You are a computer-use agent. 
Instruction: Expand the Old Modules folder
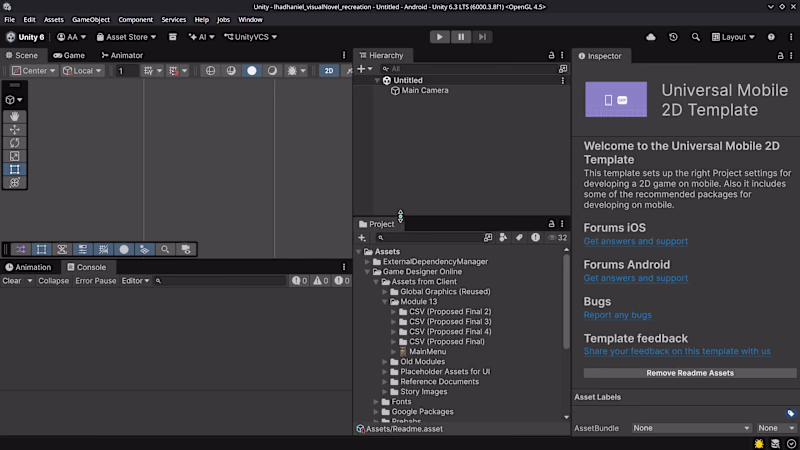385,362
